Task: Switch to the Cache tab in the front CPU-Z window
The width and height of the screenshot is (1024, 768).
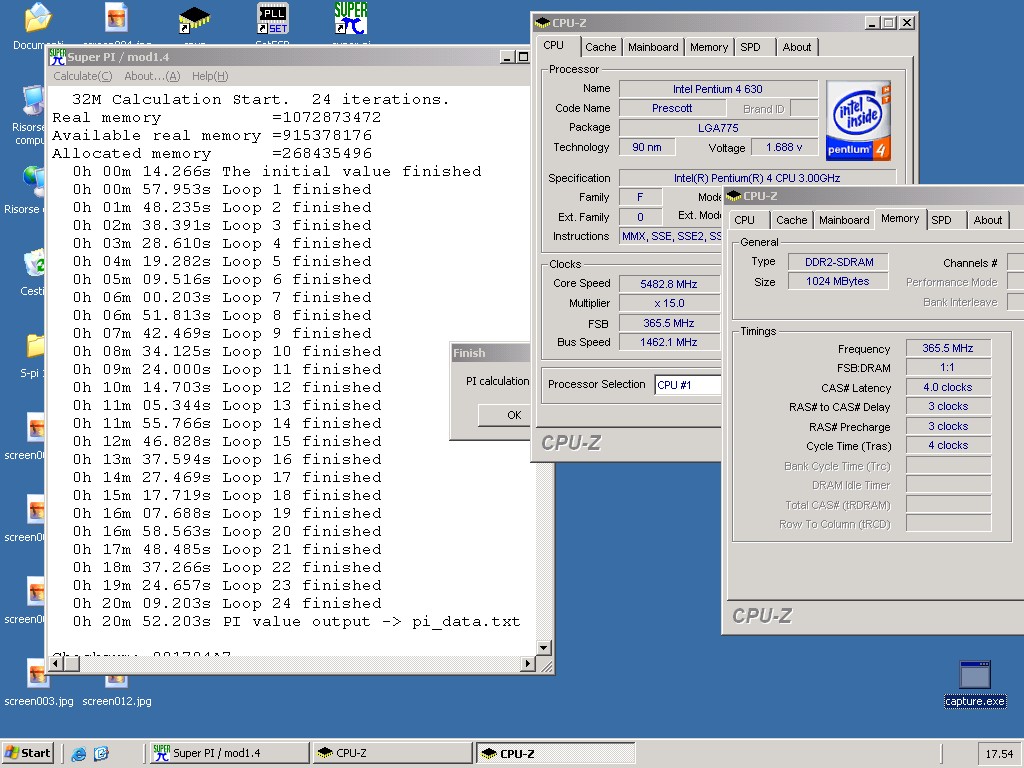Action: pyautogui.click(x=792, y=220)
